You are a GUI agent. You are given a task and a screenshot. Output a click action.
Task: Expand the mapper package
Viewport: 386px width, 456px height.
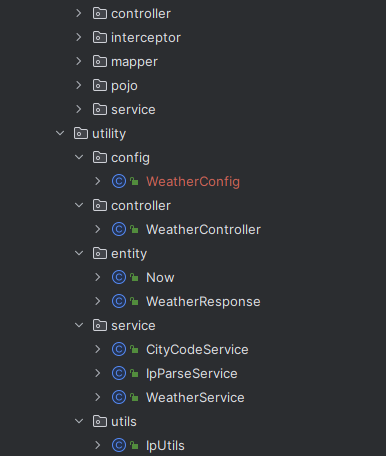[x=79, y=61]
